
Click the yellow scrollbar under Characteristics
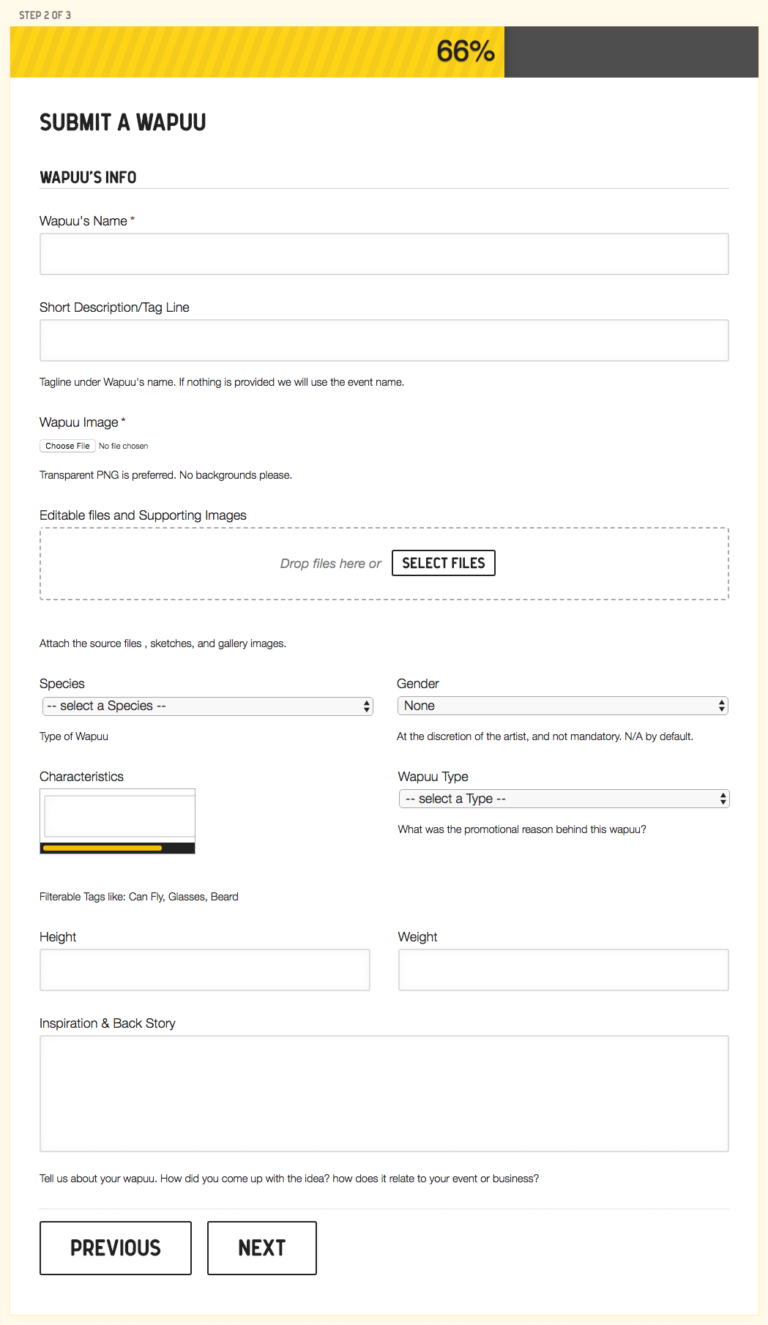pyautogui.click(x=101, y=848)
